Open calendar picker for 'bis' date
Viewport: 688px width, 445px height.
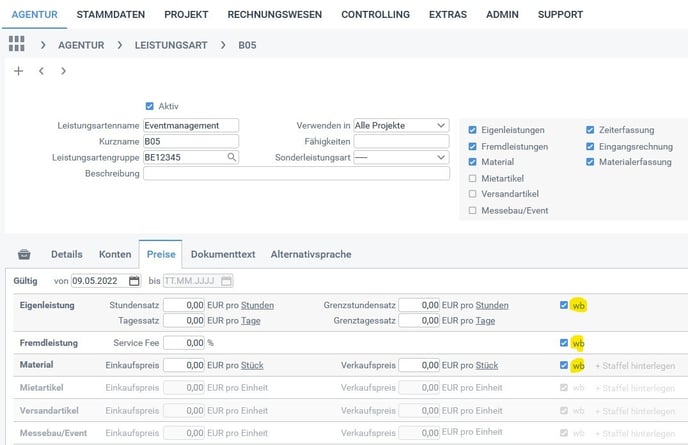pos(226,281)
